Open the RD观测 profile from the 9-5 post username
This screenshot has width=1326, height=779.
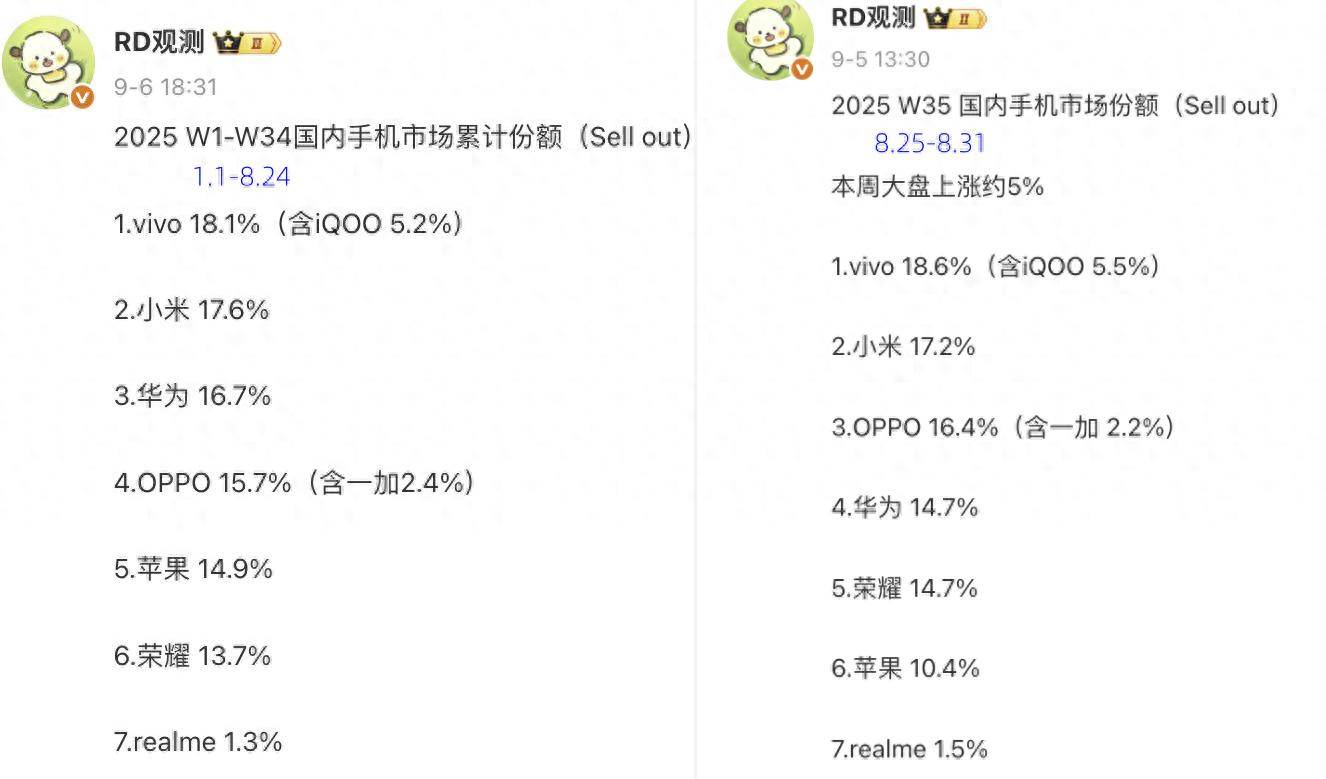point(872,17)
